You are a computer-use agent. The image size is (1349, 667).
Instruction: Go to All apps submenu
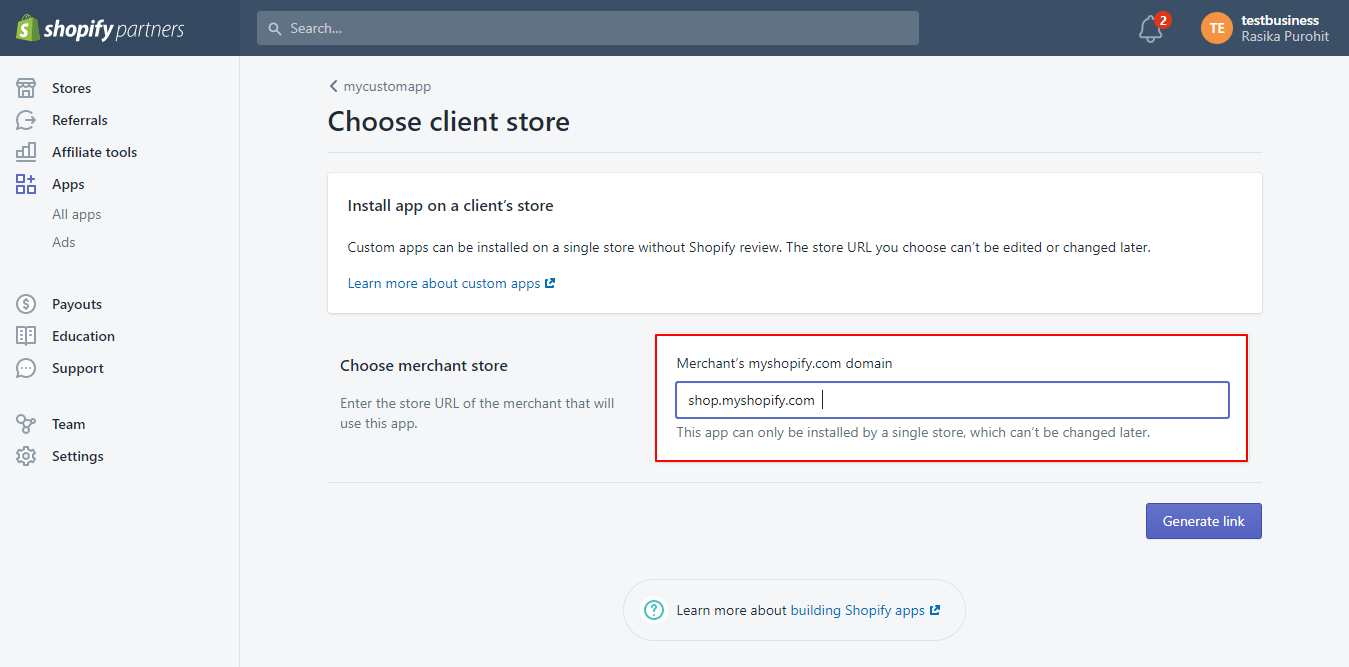(x=77, y=214)
